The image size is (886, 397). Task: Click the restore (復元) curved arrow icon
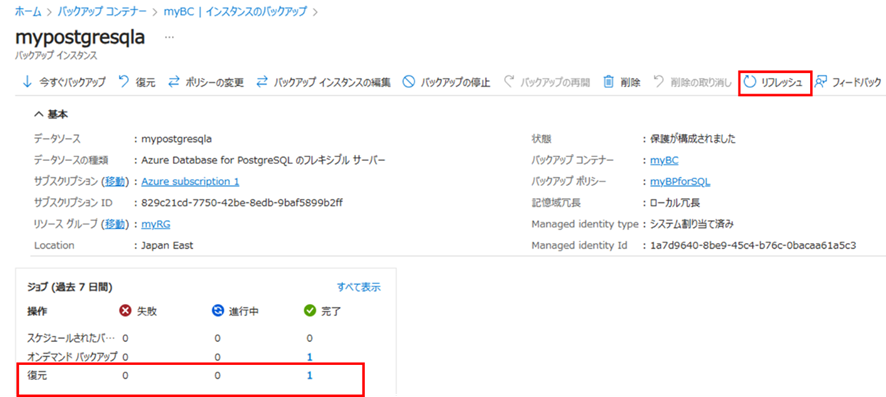[124, 82]
